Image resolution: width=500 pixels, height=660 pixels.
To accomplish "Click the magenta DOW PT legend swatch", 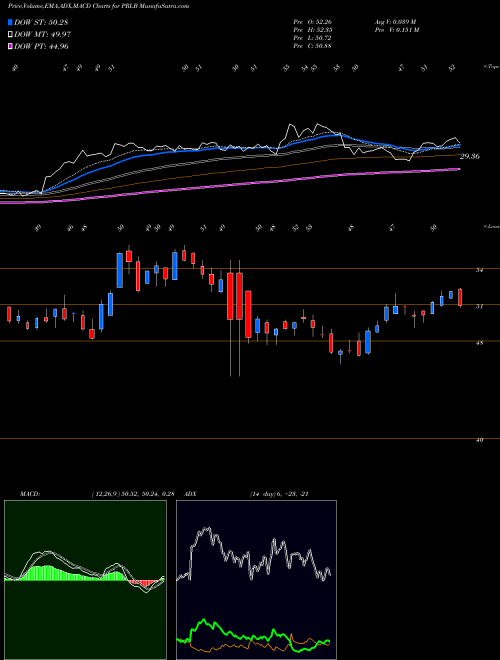I will point(10,46).
